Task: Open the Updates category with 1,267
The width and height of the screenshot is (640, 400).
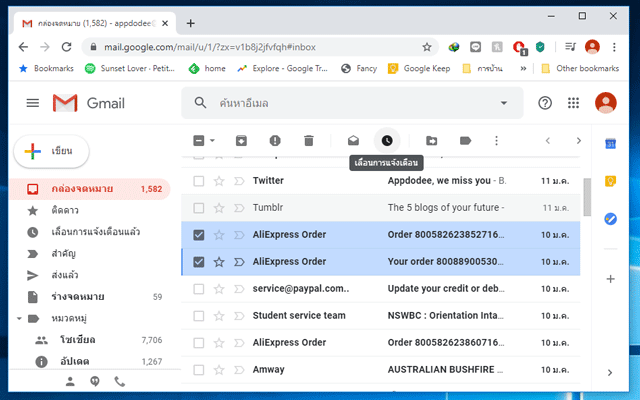Action: tap(89, 362)
